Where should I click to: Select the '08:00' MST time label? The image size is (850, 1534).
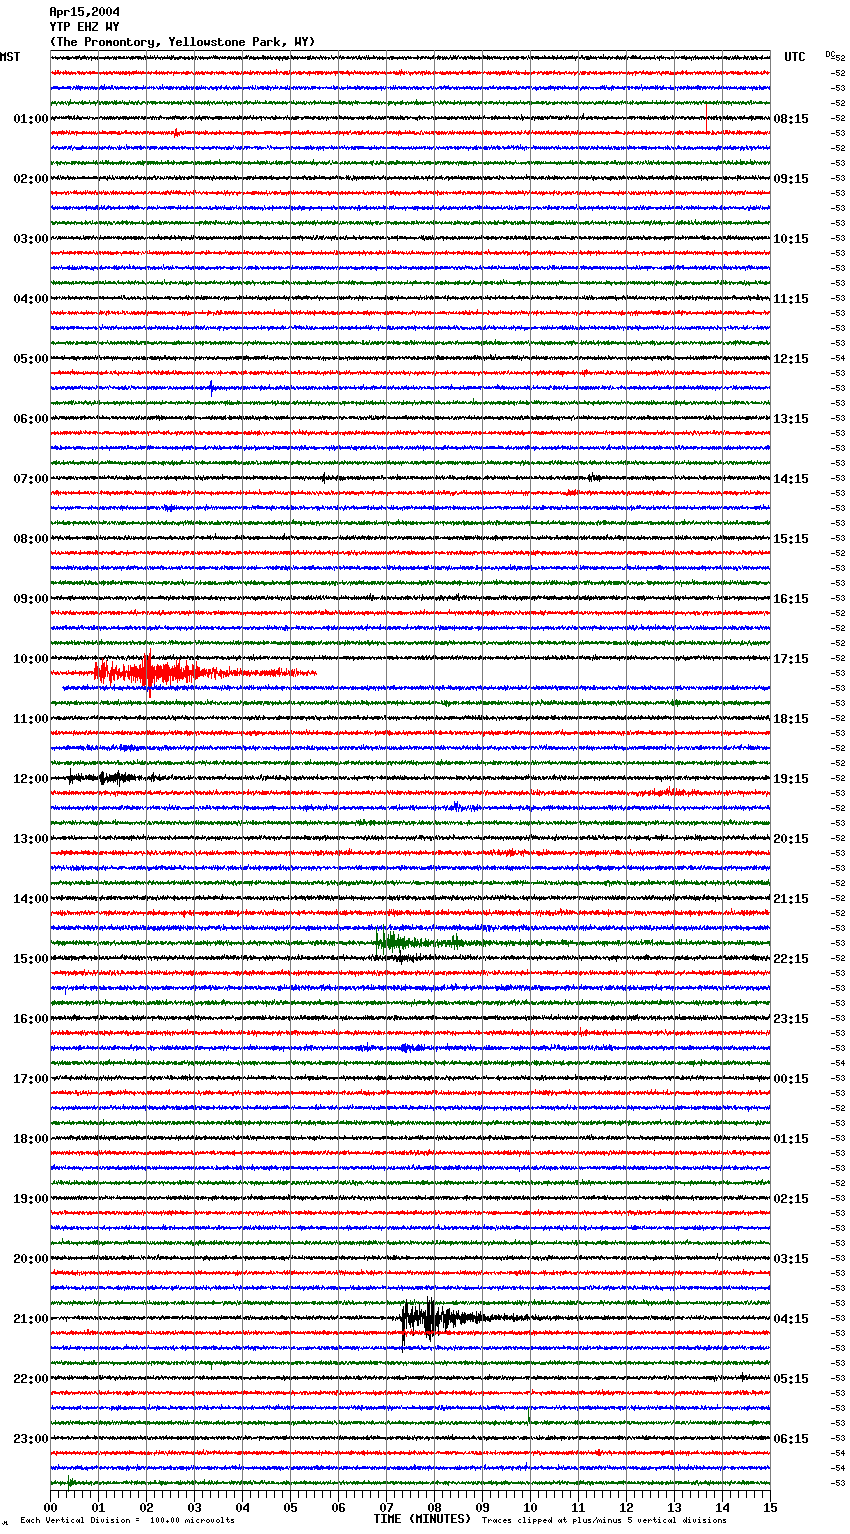coord(30,539)
